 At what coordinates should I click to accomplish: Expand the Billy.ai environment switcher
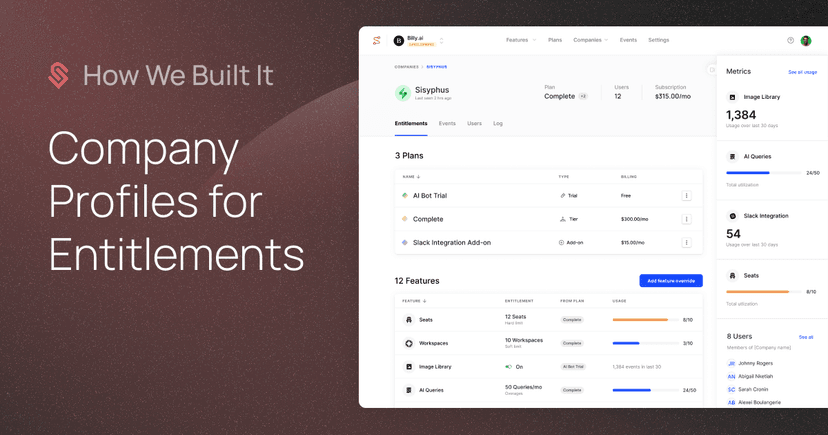coord(441,41)
